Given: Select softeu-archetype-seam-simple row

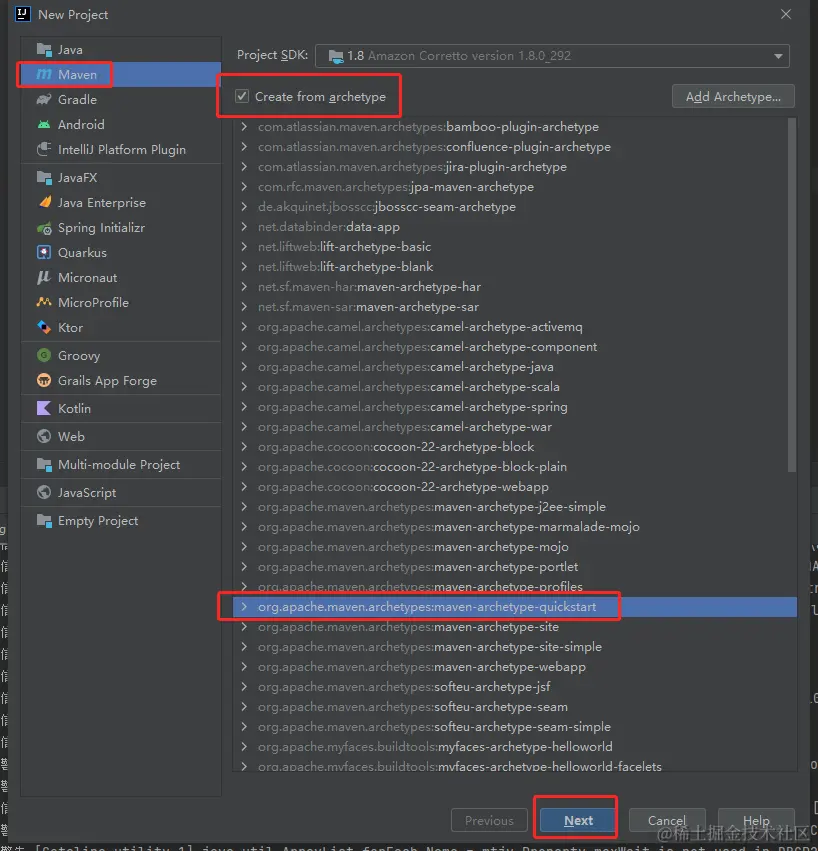Looking at the screenshot, I should click(515, 727).
